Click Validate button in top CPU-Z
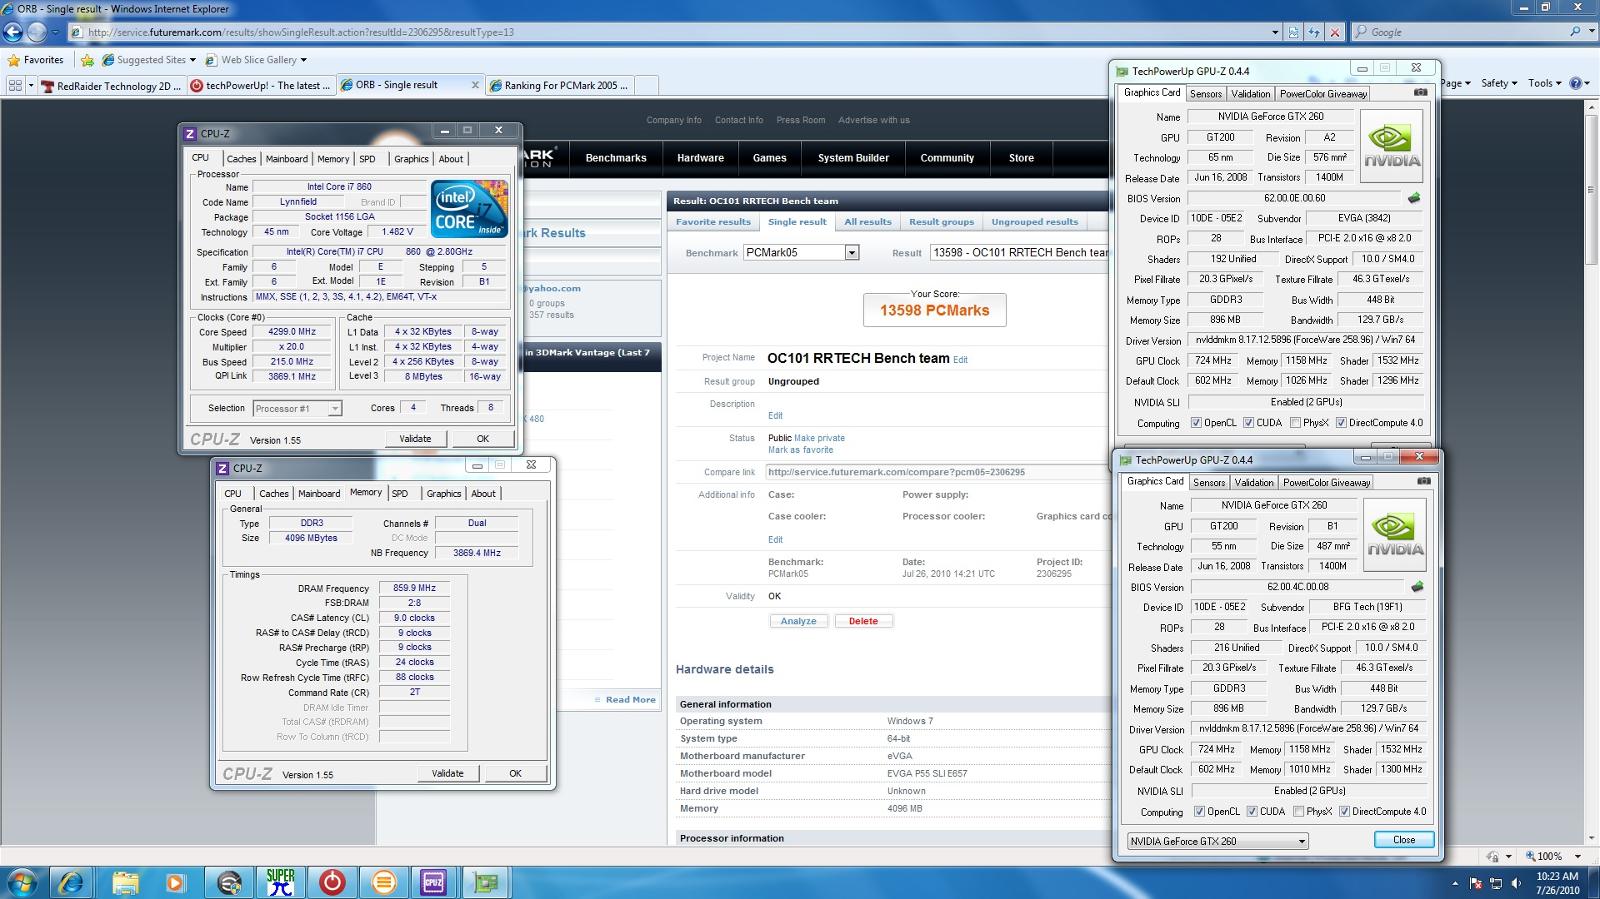 [415, 439]
